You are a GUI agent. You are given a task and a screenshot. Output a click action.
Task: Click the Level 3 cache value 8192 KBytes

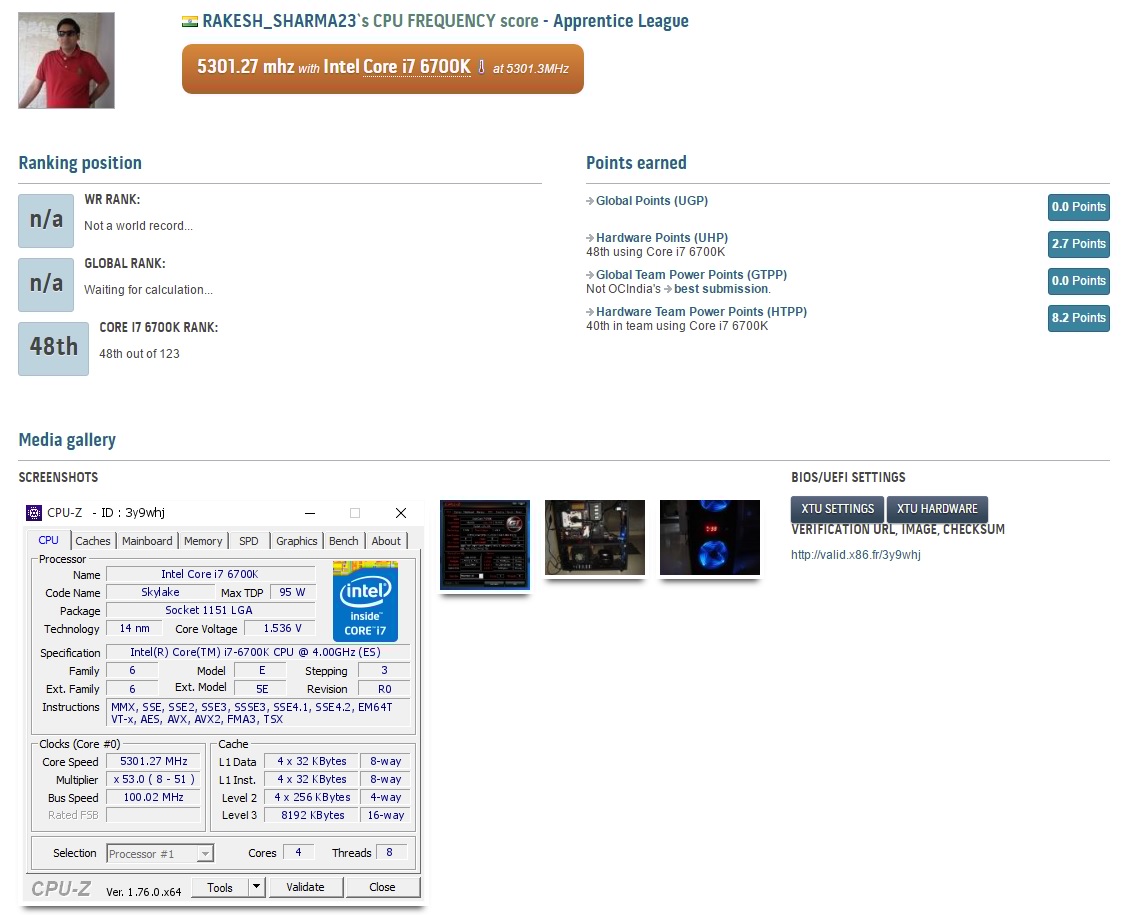[312, 815]
